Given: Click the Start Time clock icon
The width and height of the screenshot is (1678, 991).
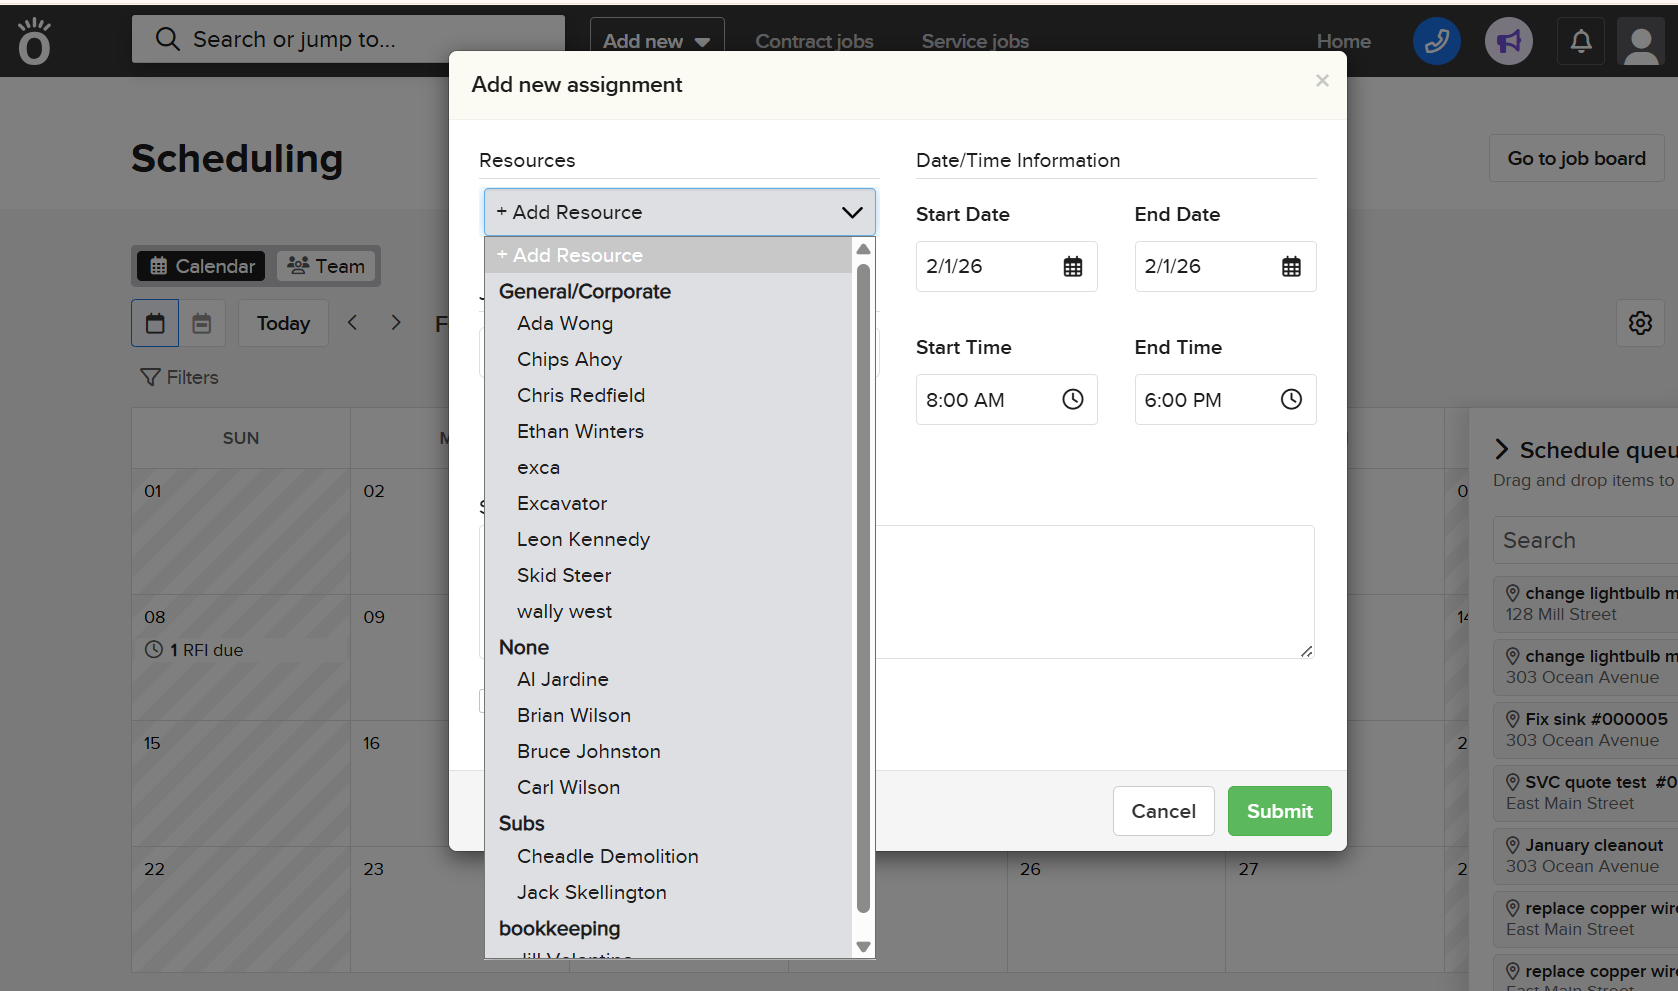Looking at the screenshot, I should 1072,400.
